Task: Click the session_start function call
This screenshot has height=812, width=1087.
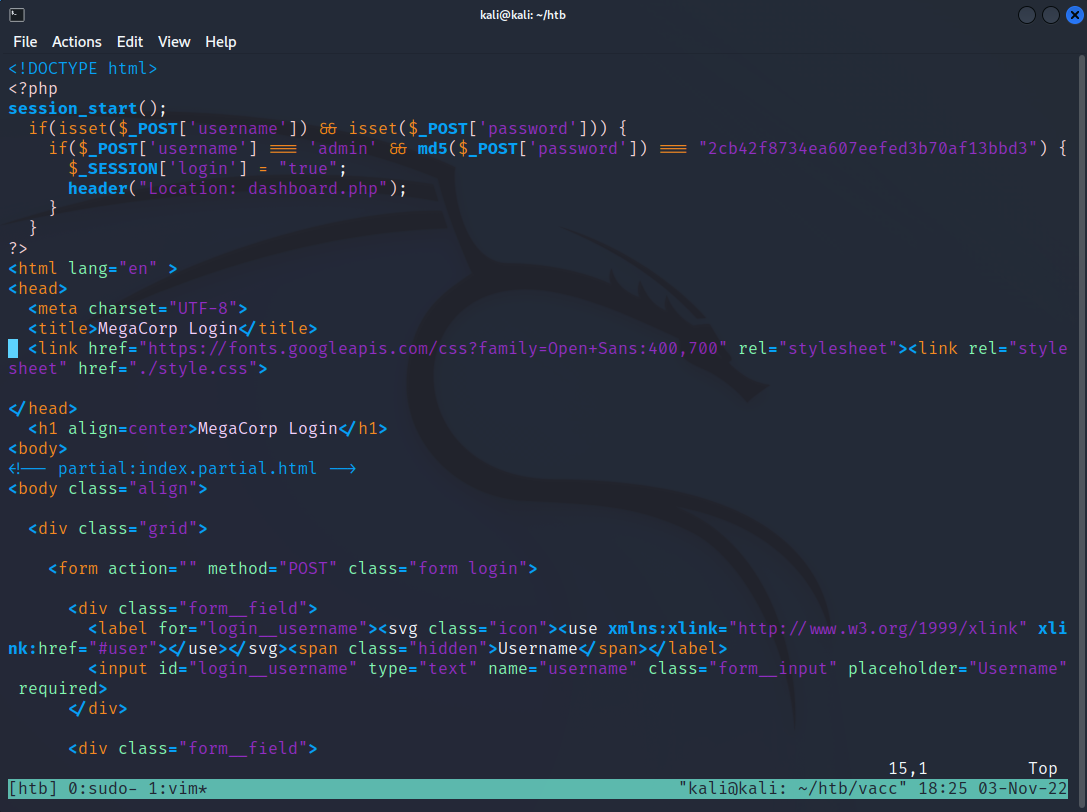Action: (72, 109)
